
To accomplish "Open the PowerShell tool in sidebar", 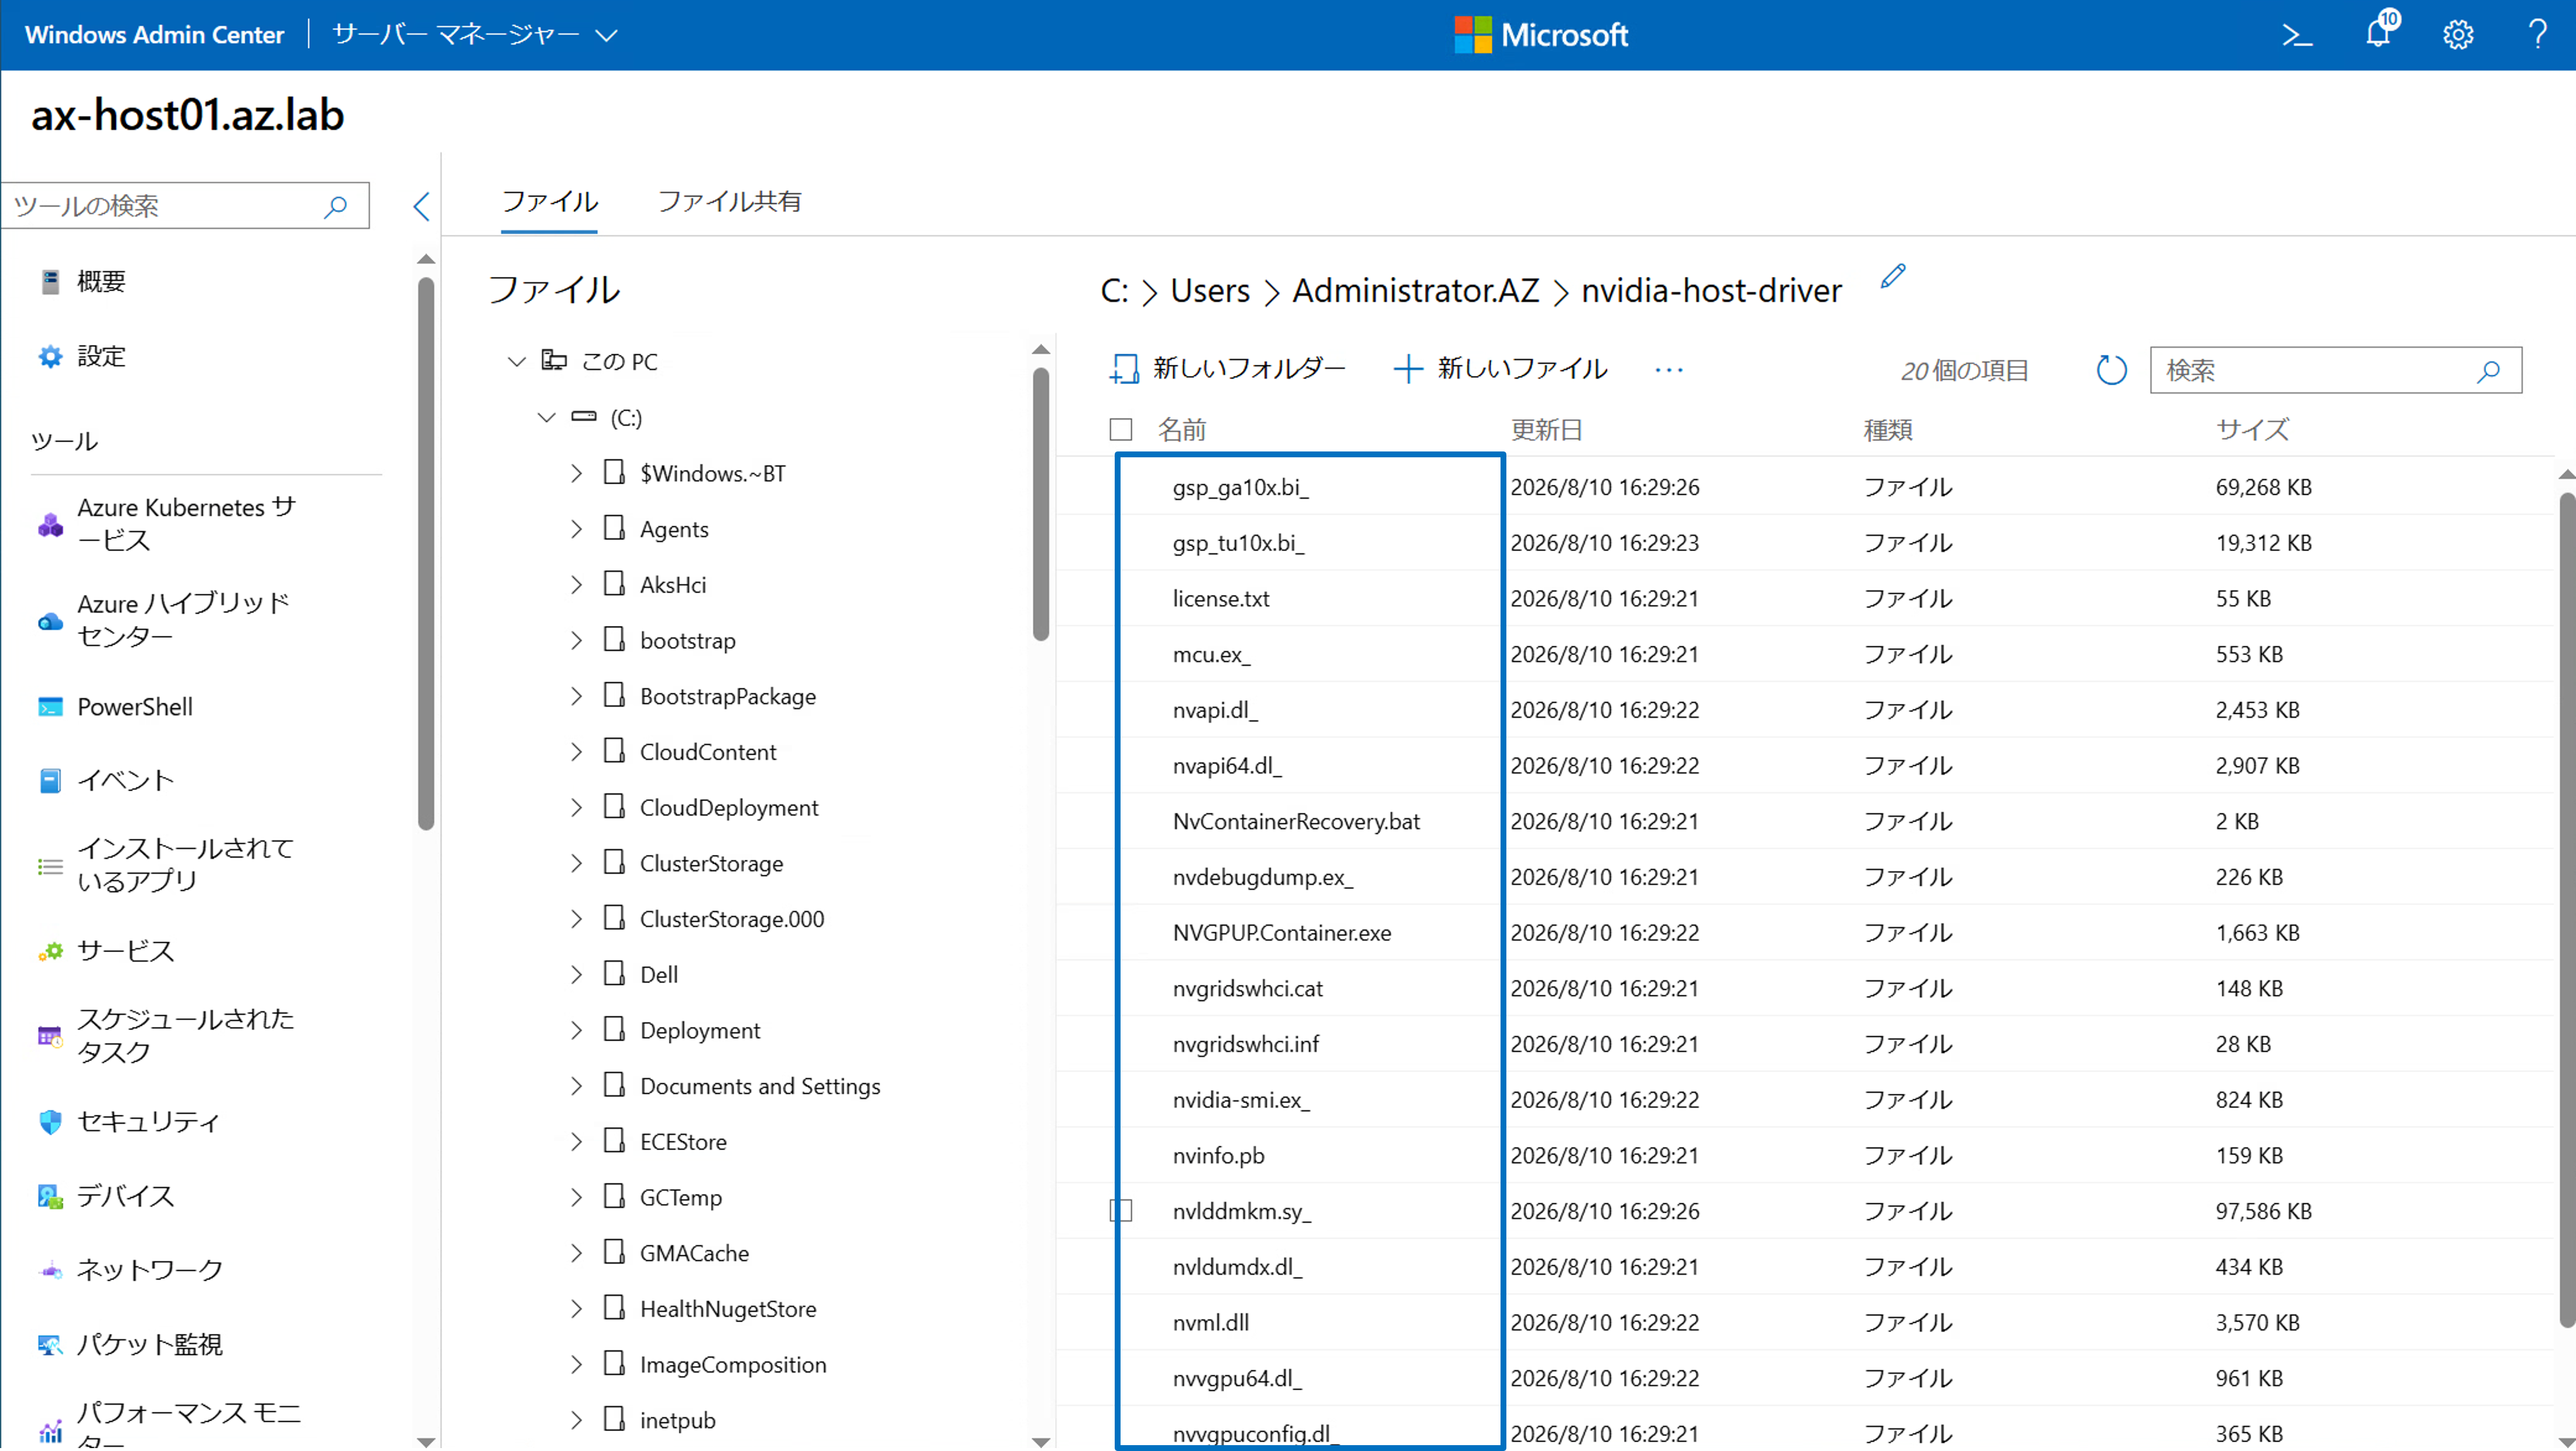I will (x=115, y=707).
